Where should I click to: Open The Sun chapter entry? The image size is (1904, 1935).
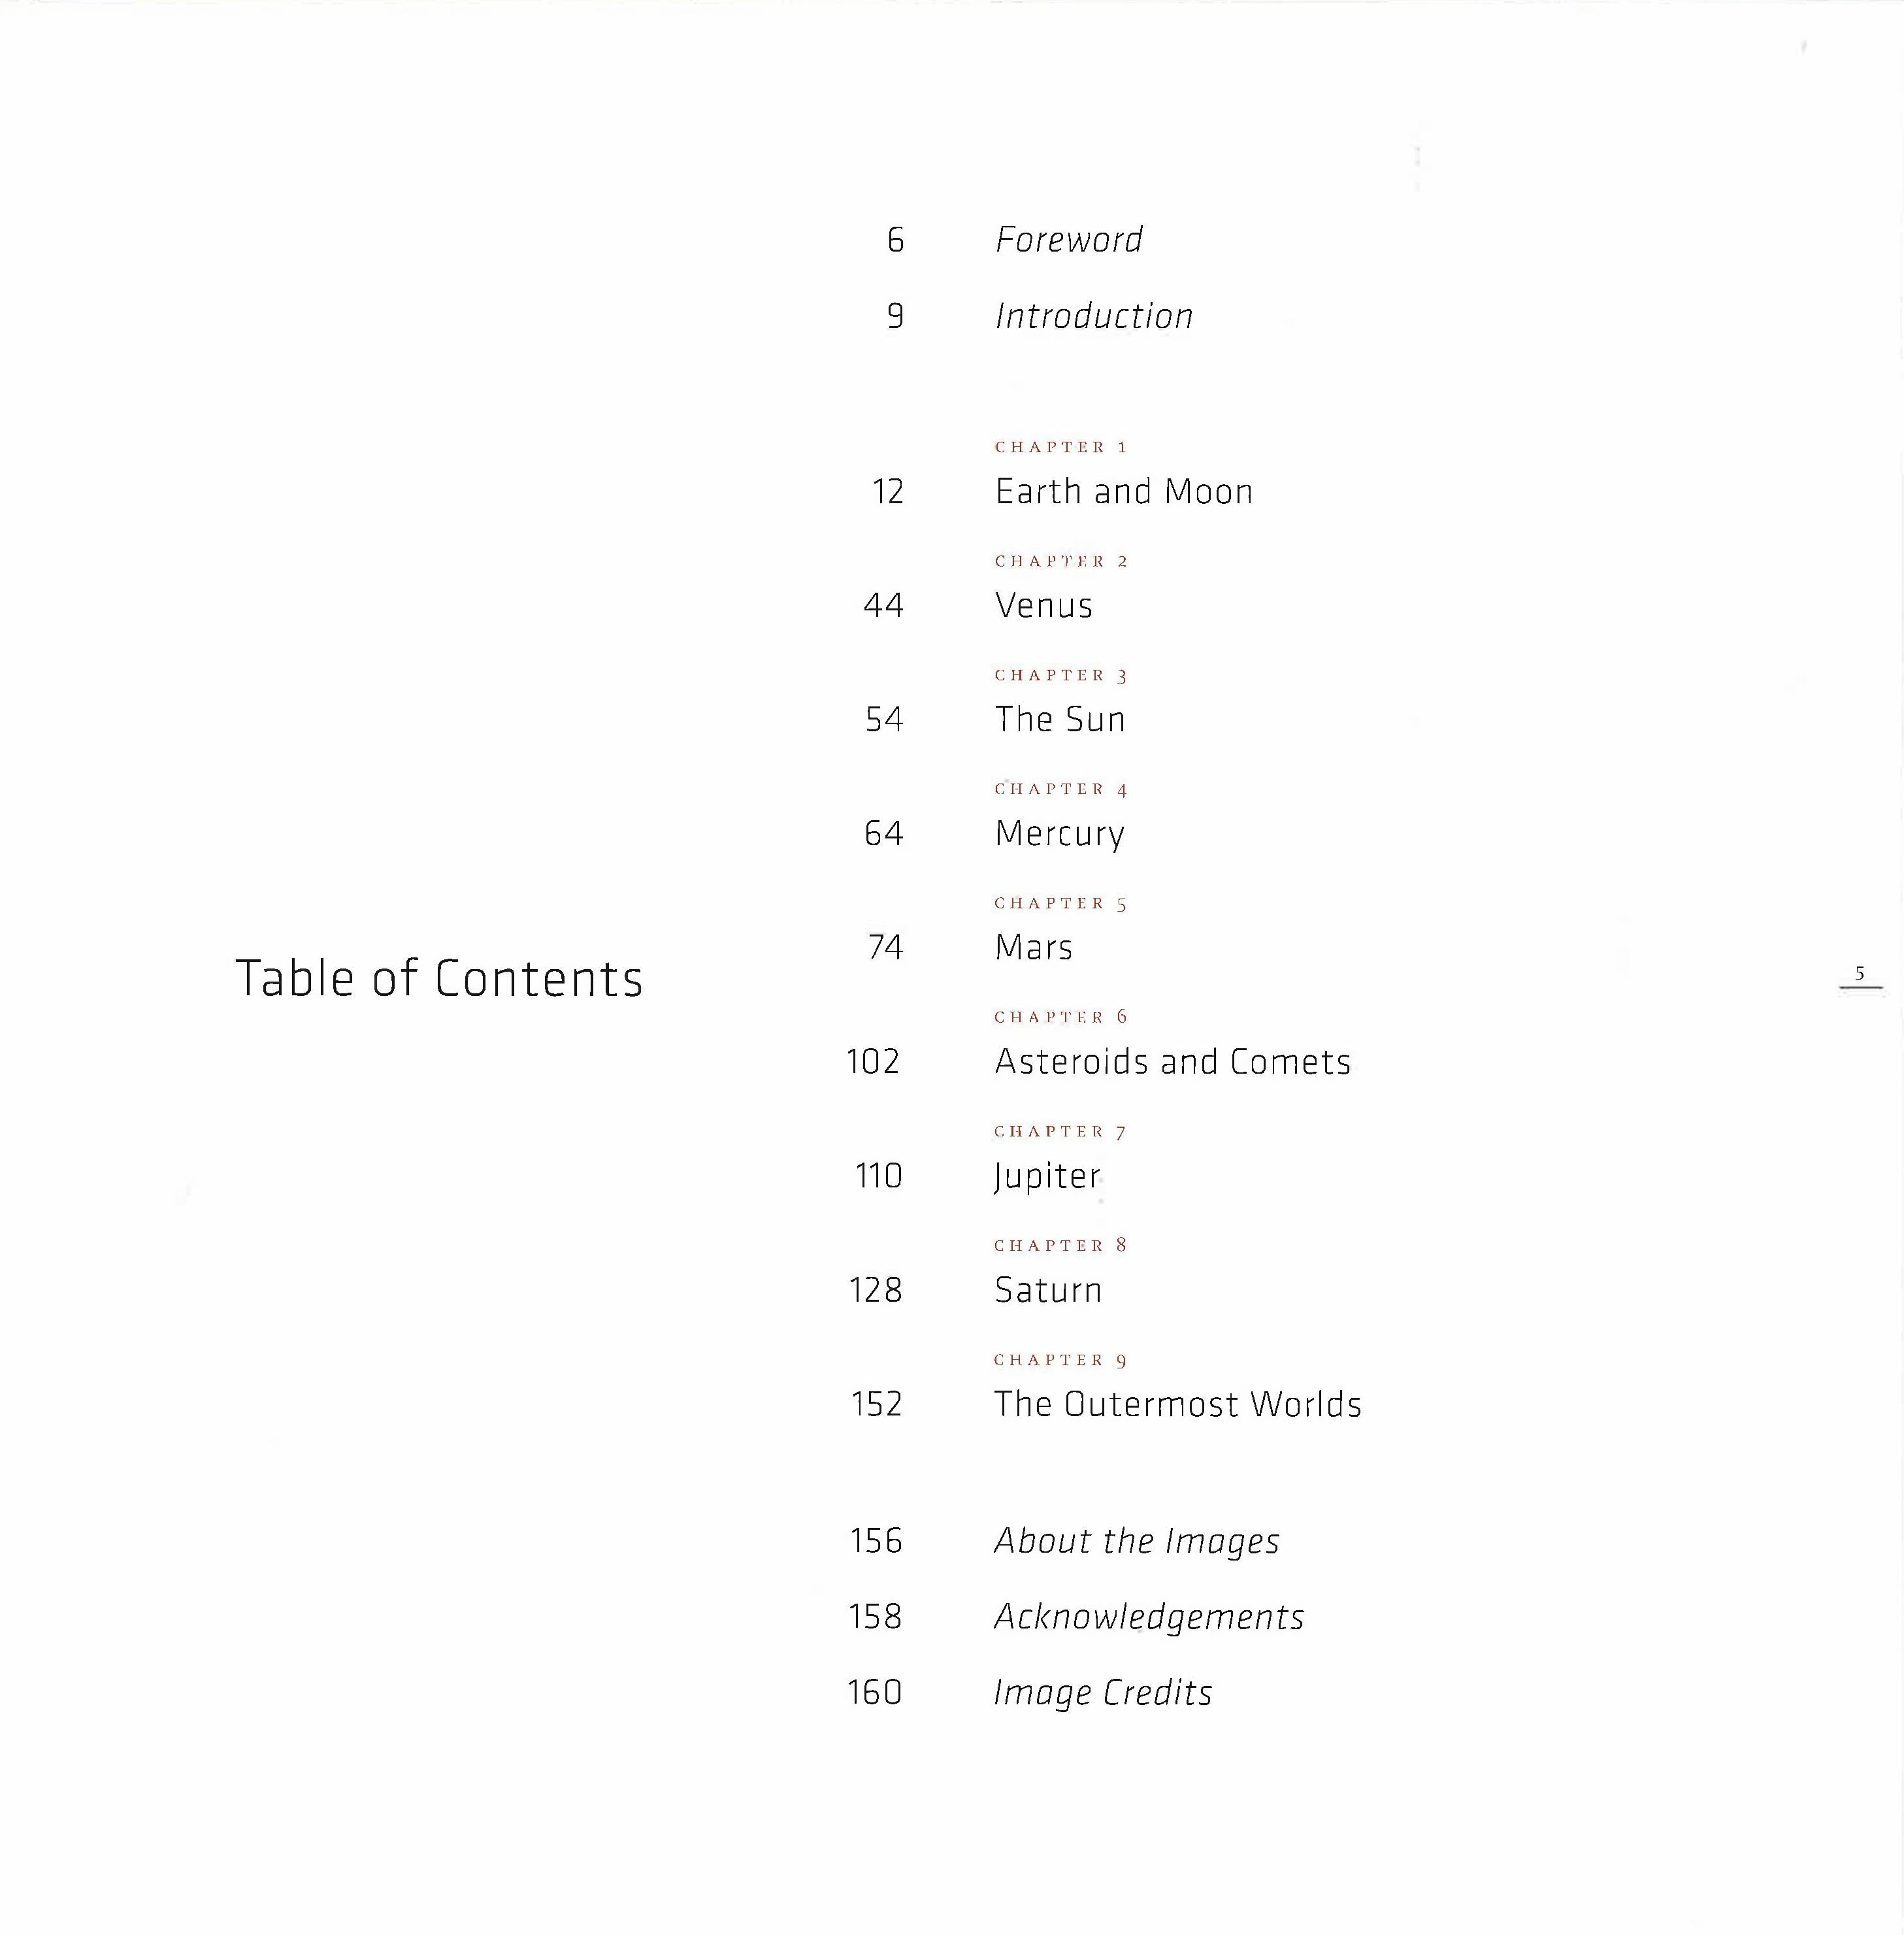[x=1059, y=719]
